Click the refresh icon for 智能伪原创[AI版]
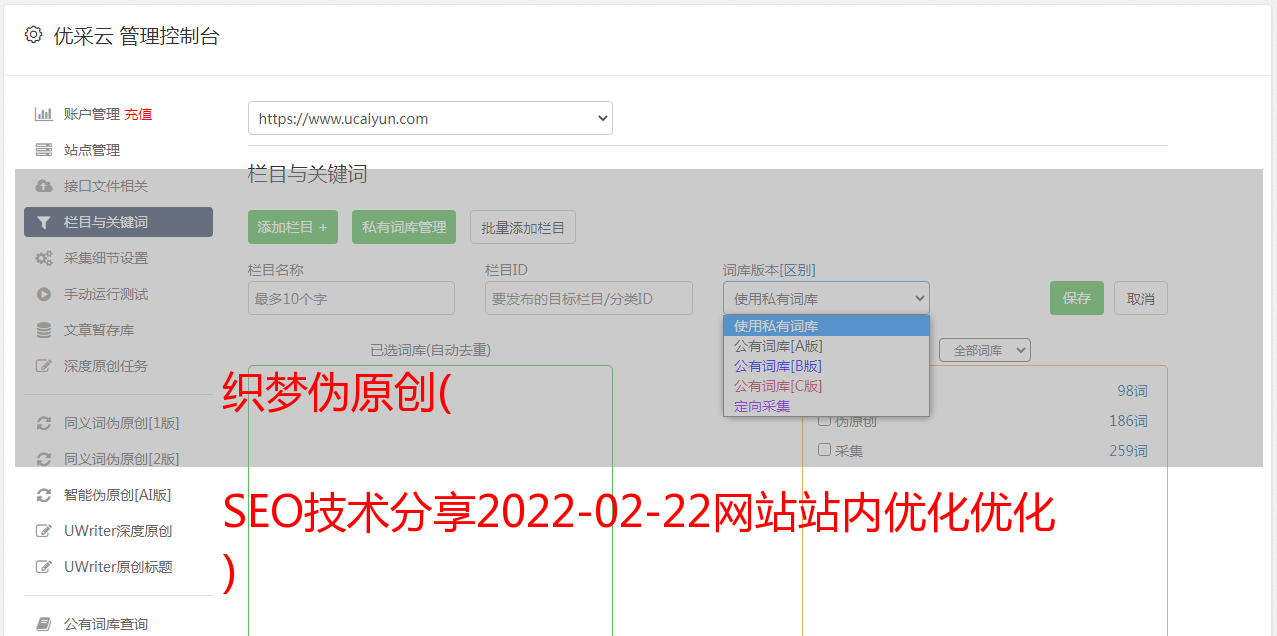1277x636 pixels. tap(44, 495)
